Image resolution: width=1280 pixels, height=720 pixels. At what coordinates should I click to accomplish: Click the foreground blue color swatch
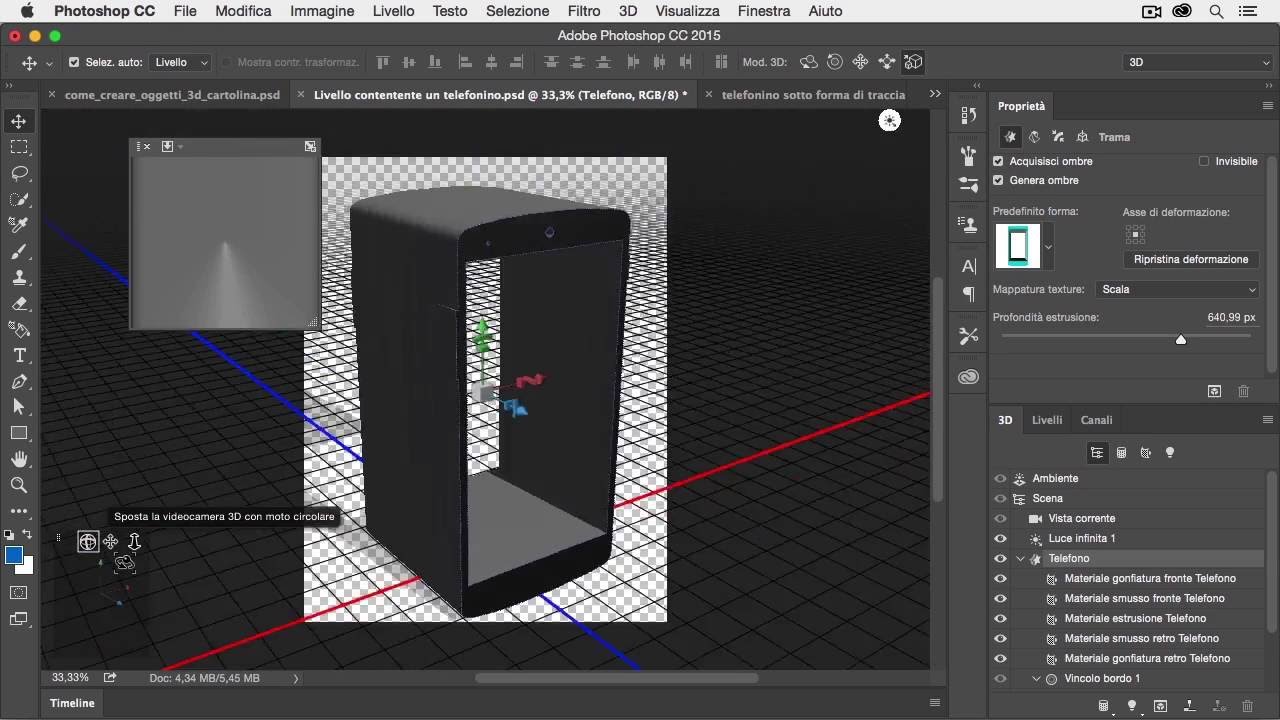tap(14, 556)
